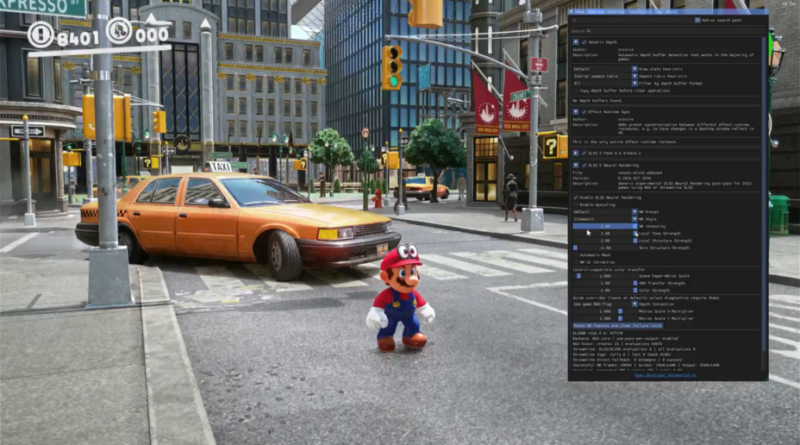Click the 'DLSSNR v310.6.0: ACTIVE' status line
The height and width of the screenshot is (445, 800).
pos(598,333)
